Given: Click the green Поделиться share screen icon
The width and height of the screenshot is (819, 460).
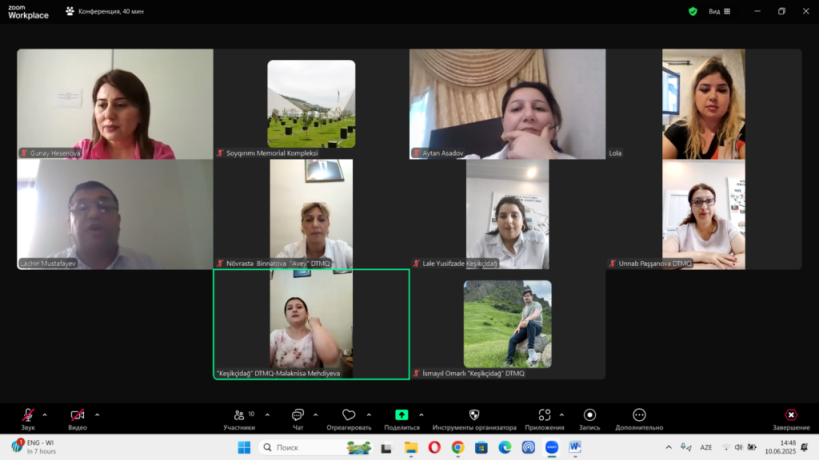Looking at the screenshot, I should (x=401, y=415).
